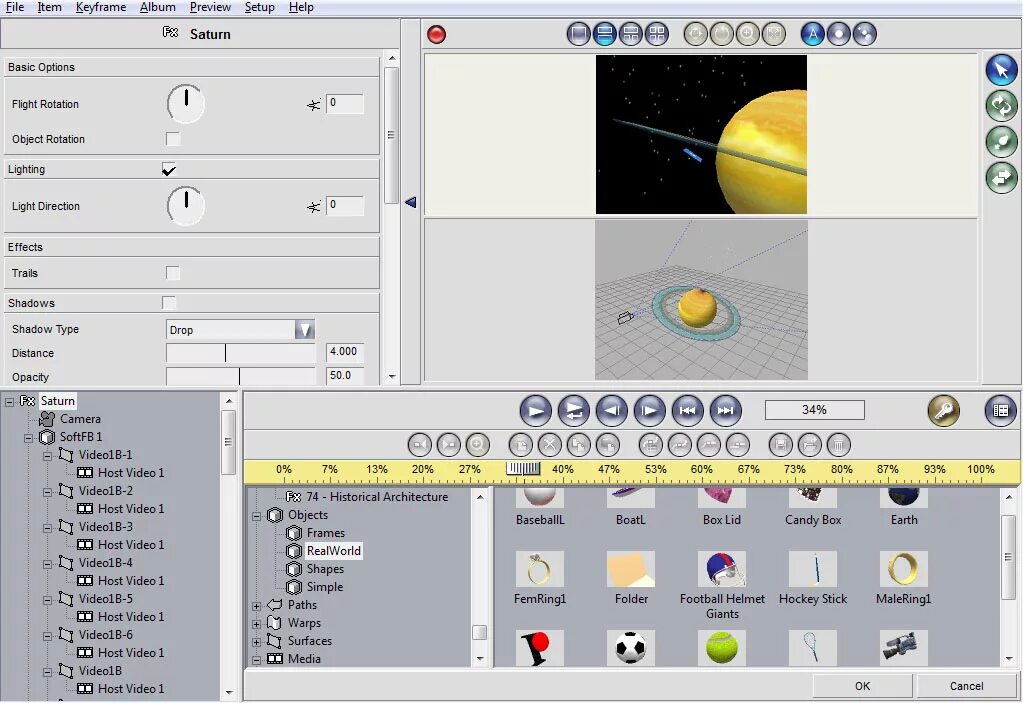The width and height of the screenshot is (1023, 703).
Task: Enable the Object Rotation checkbox
Action: 173,139
